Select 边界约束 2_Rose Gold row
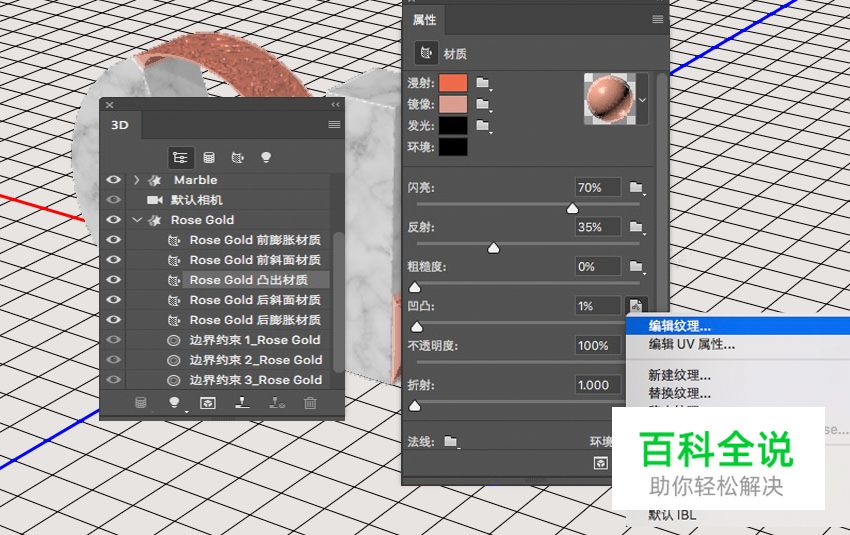Image resolution: width=850 pixels, height=535 pixels. [x=255, y=360]
